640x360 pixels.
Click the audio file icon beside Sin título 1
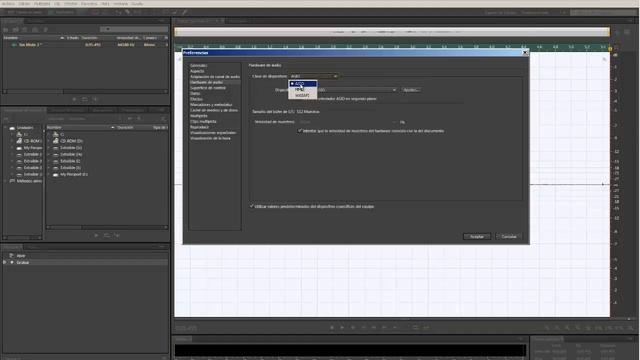tap(14, 44)
